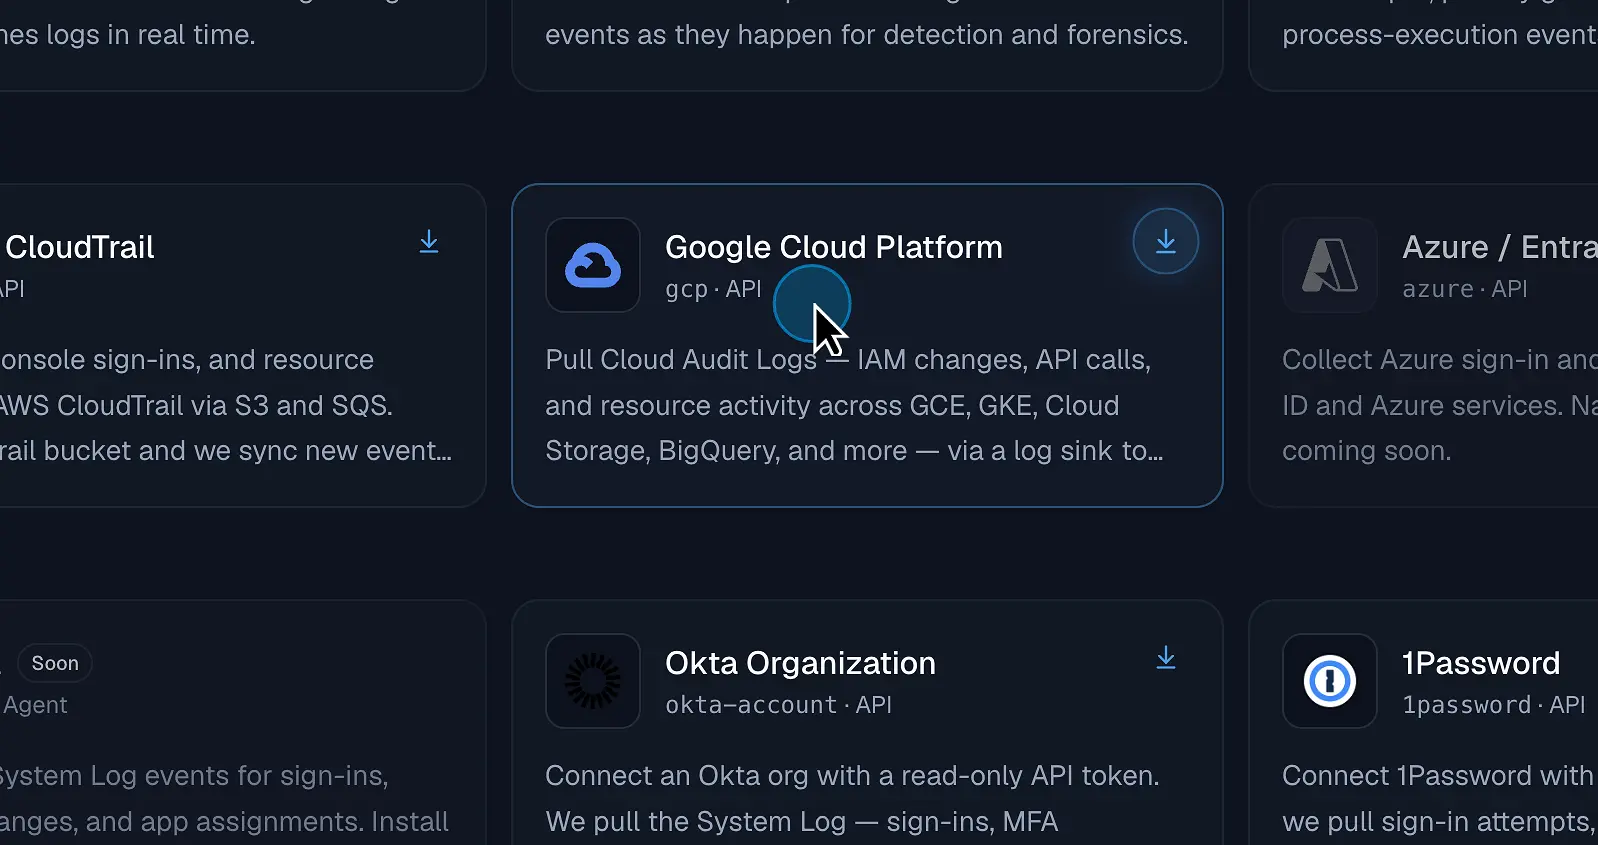Click the Soon badge
The height and width of the screenshot is (845, 1598).
pyautogui.click(x=55, y=663)
